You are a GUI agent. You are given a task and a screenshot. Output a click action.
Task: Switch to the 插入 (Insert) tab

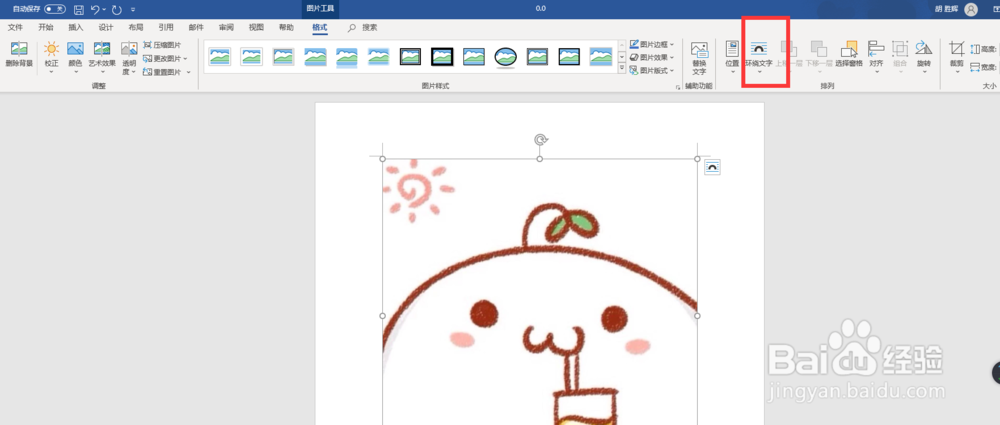tap(76, 27)
